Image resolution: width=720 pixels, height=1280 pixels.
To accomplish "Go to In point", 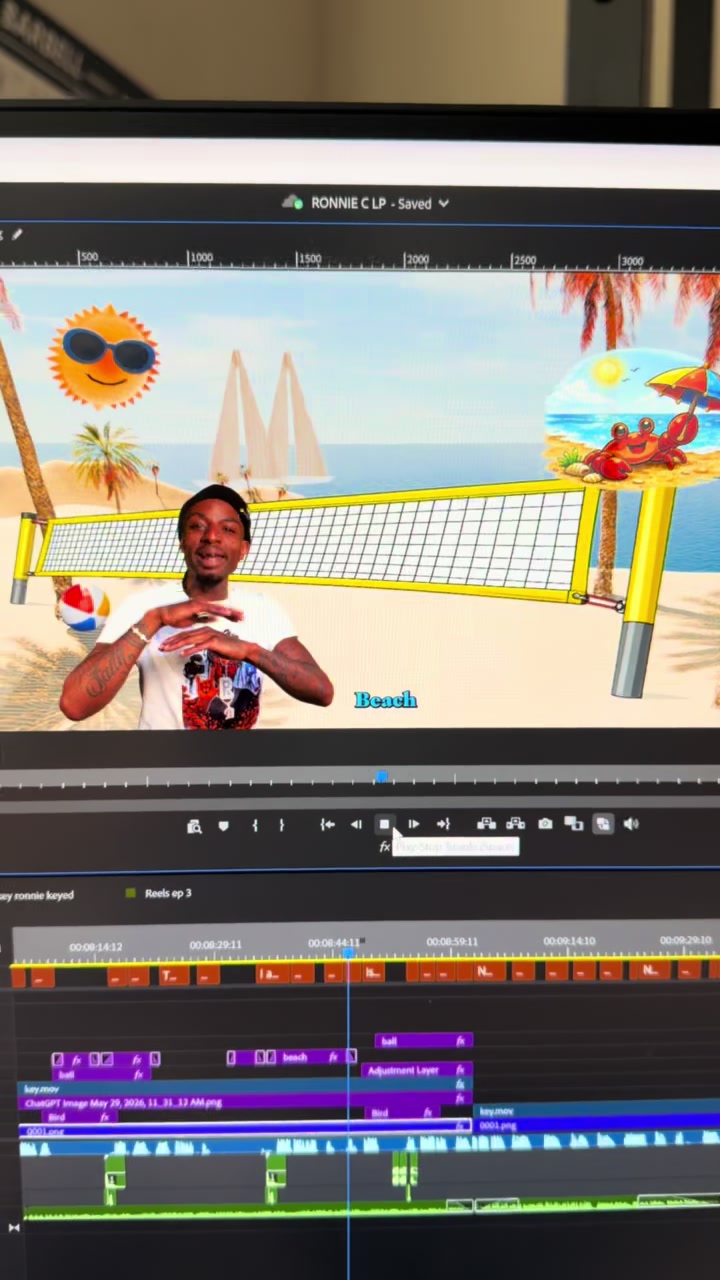I will [327, 824].
